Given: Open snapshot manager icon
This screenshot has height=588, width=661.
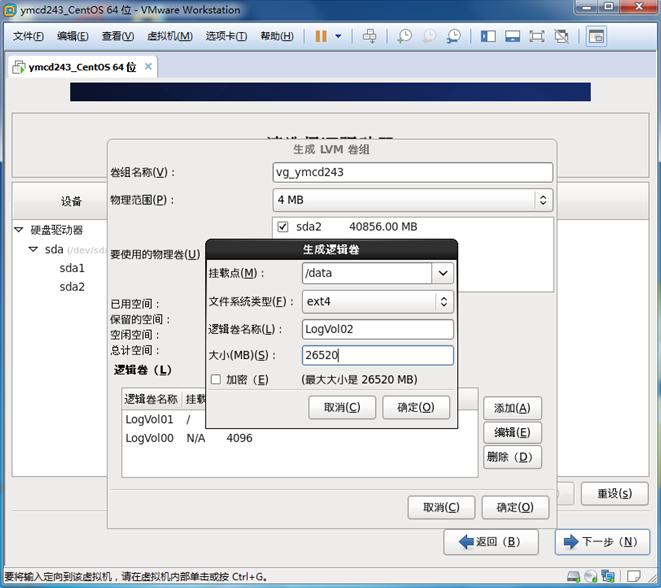Looking at the screenshot, I should [454, 36].
